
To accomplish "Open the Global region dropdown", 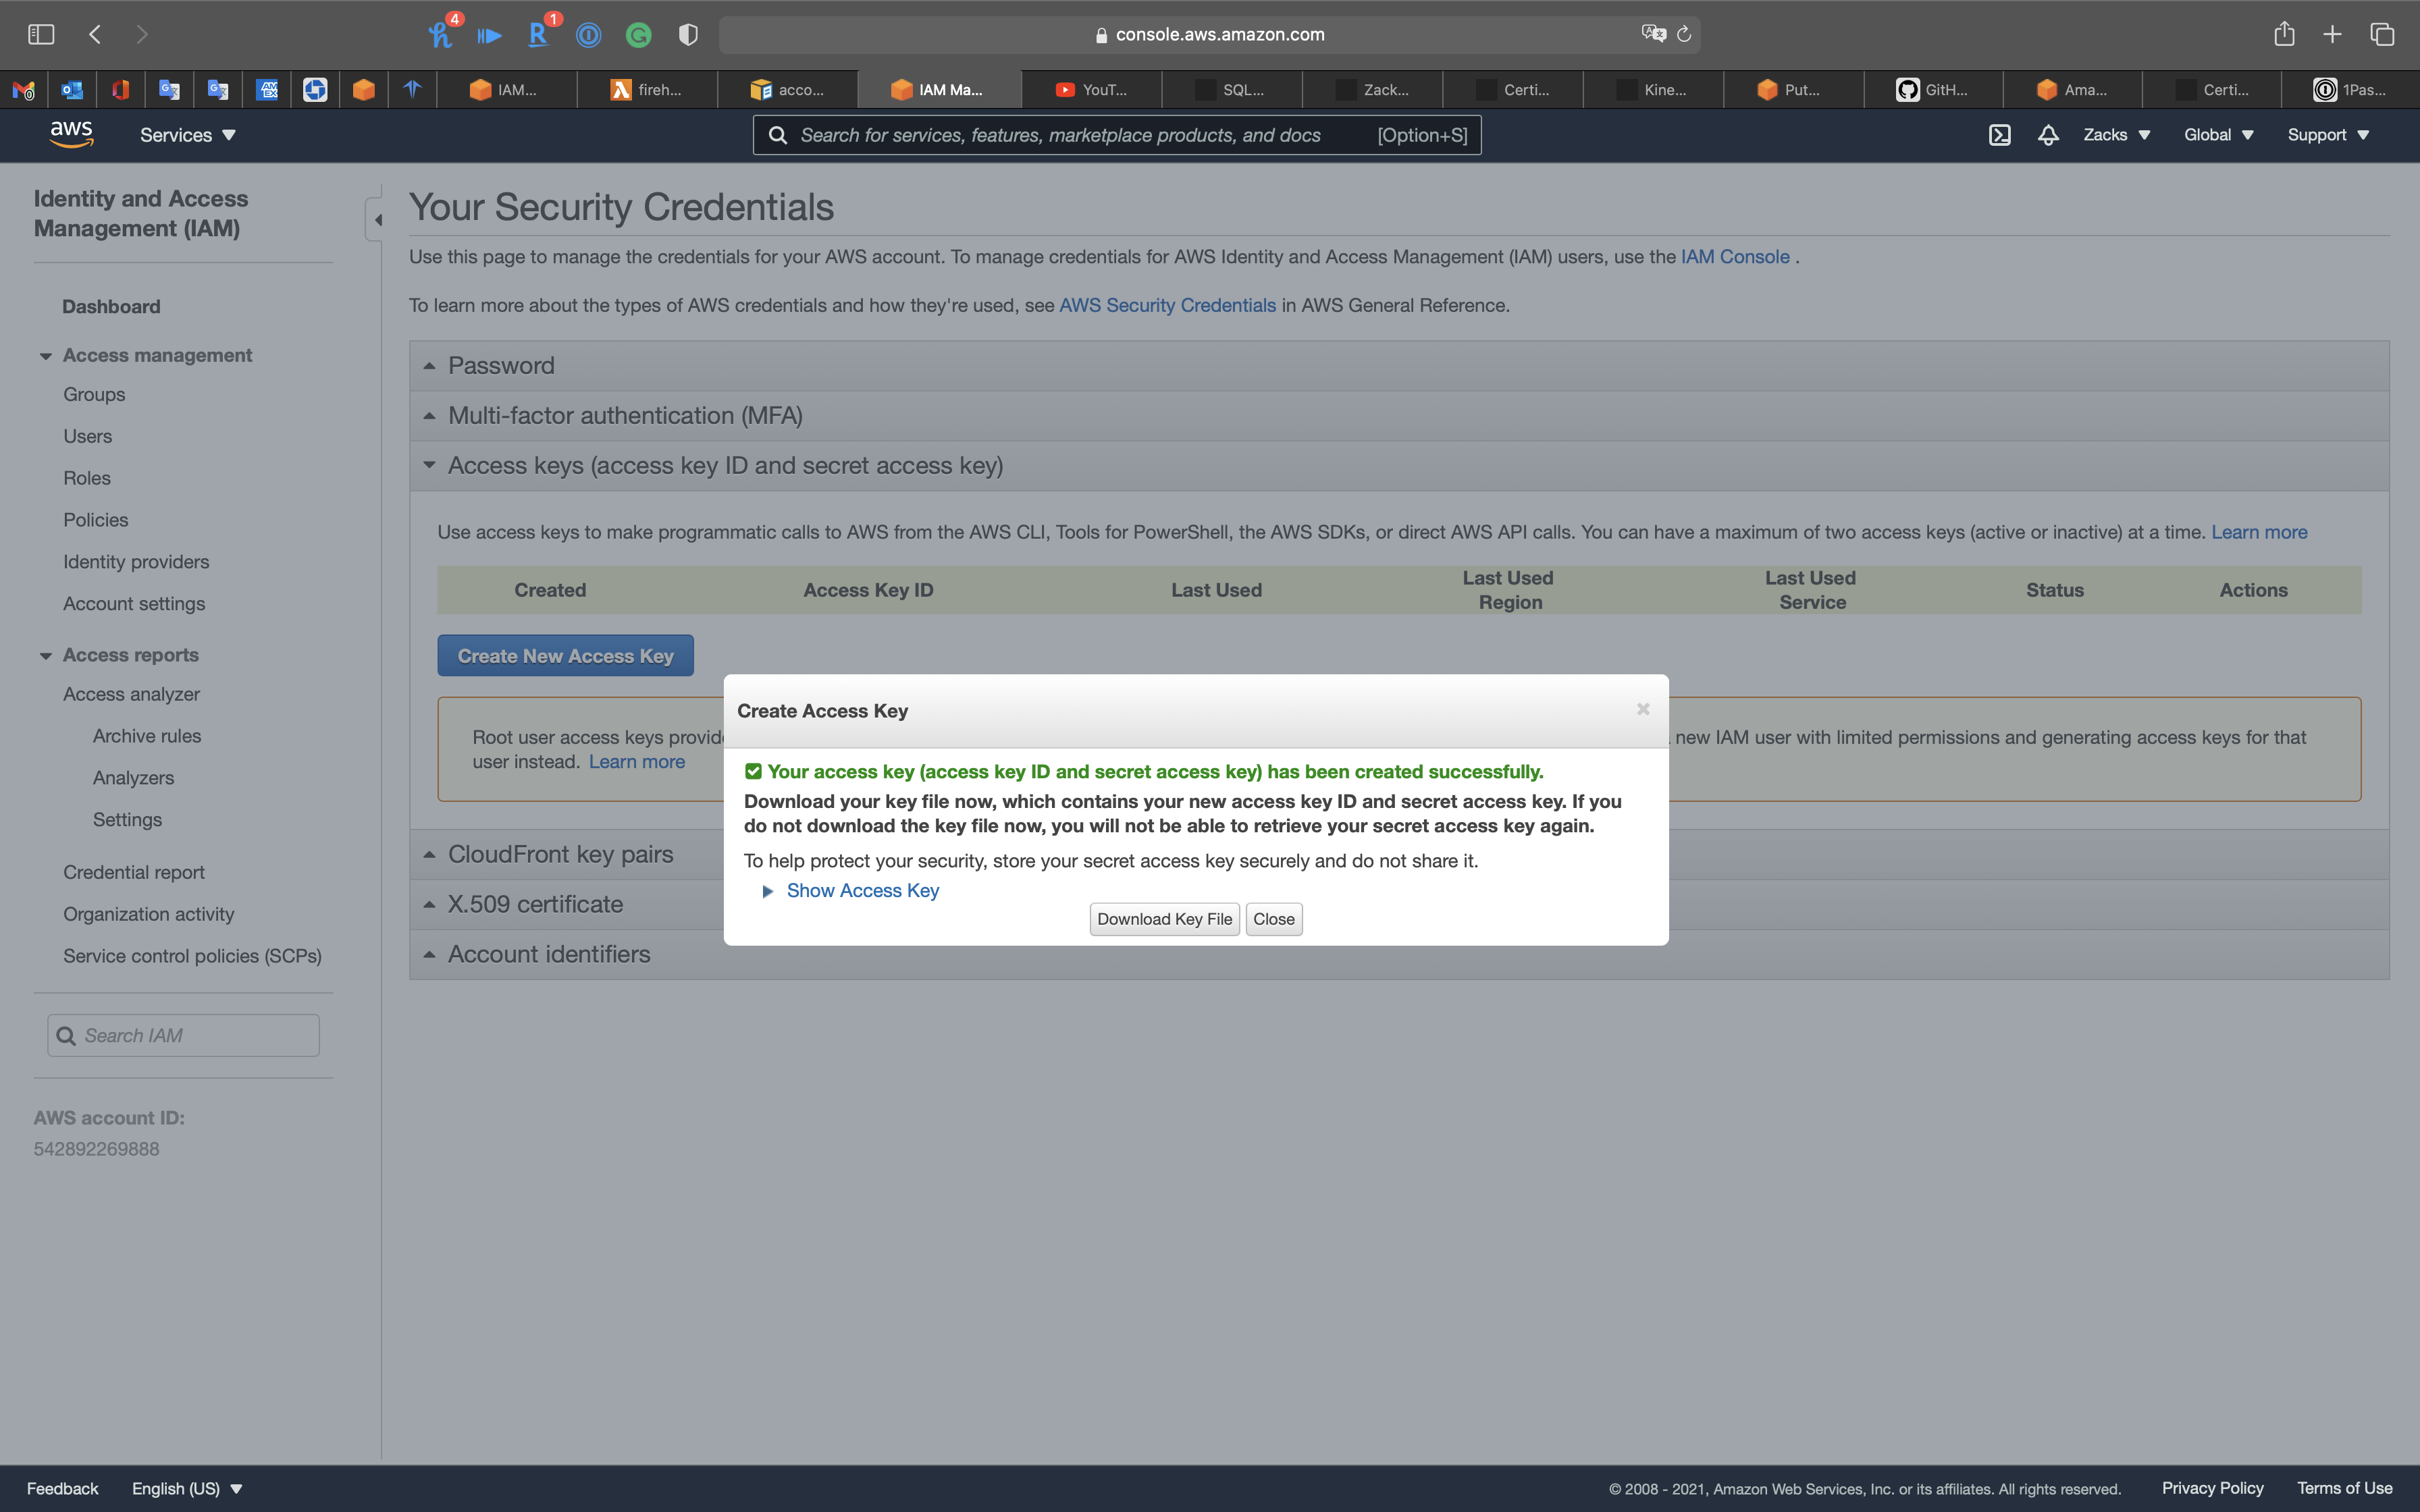I will pyautogui.click(x=2217, y=135).
